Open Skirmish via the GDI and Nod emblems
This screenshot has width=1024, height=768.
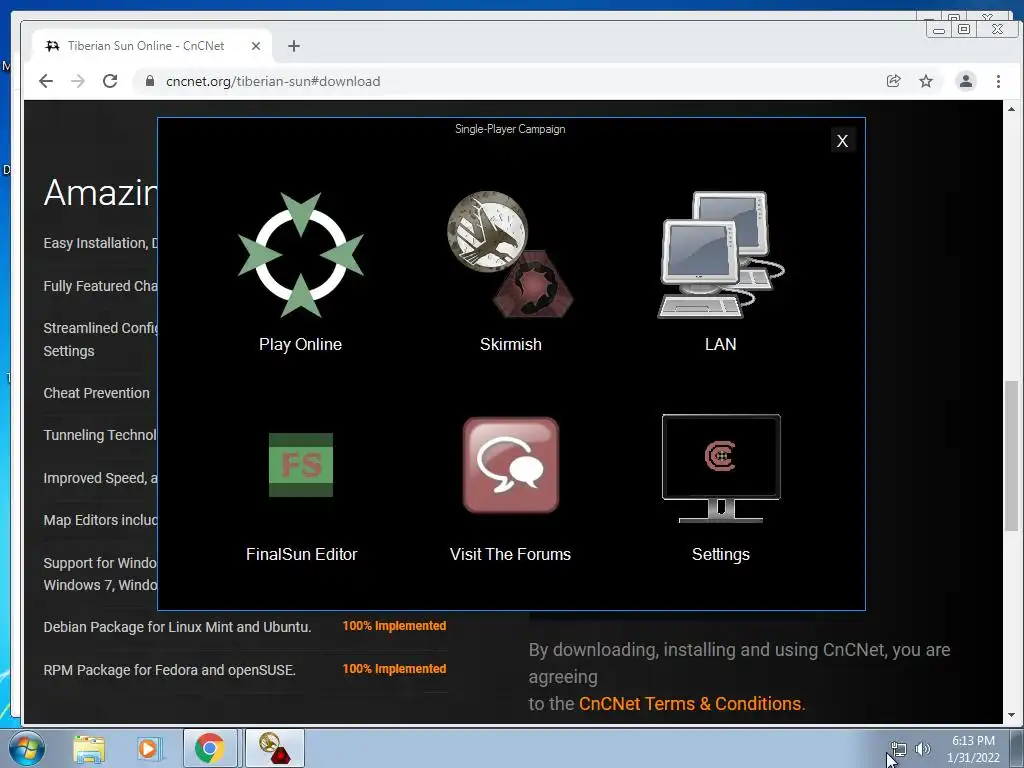tap(510, 255)
